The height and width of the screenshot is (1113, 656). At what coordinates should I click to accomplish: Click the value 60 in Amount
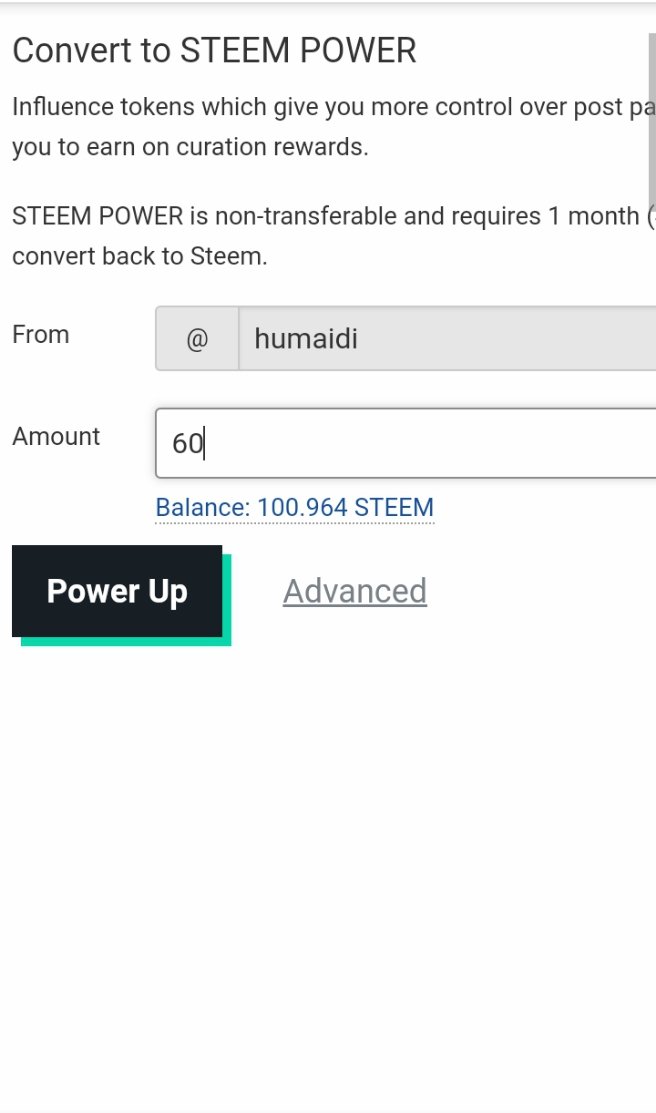pyautogui.click(x=187, y=444)
